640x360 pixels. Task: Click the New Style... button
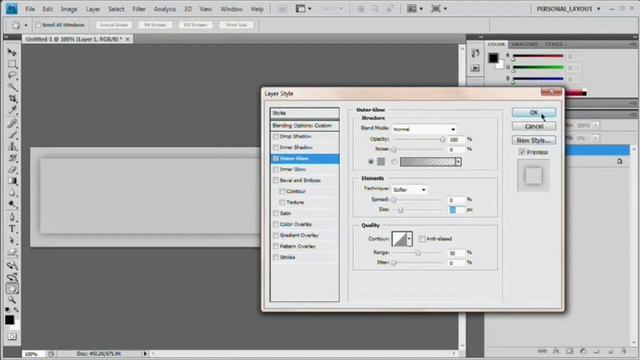(534, 140)
